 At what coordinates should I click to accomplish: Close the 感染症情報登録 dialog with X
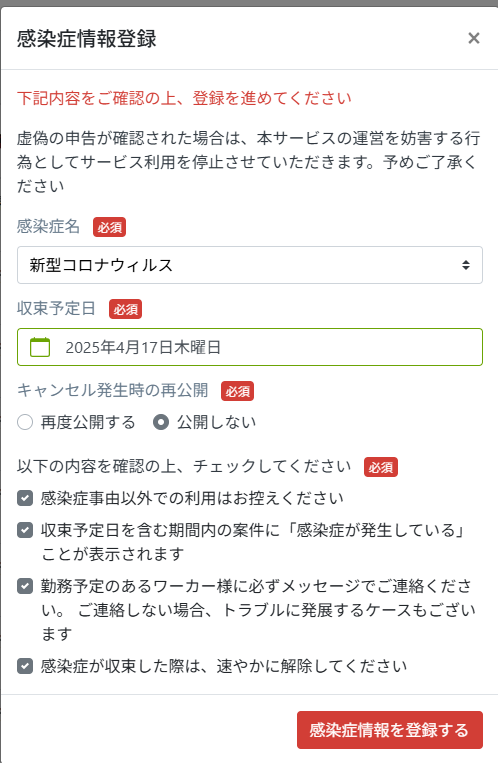click(473, 38)
